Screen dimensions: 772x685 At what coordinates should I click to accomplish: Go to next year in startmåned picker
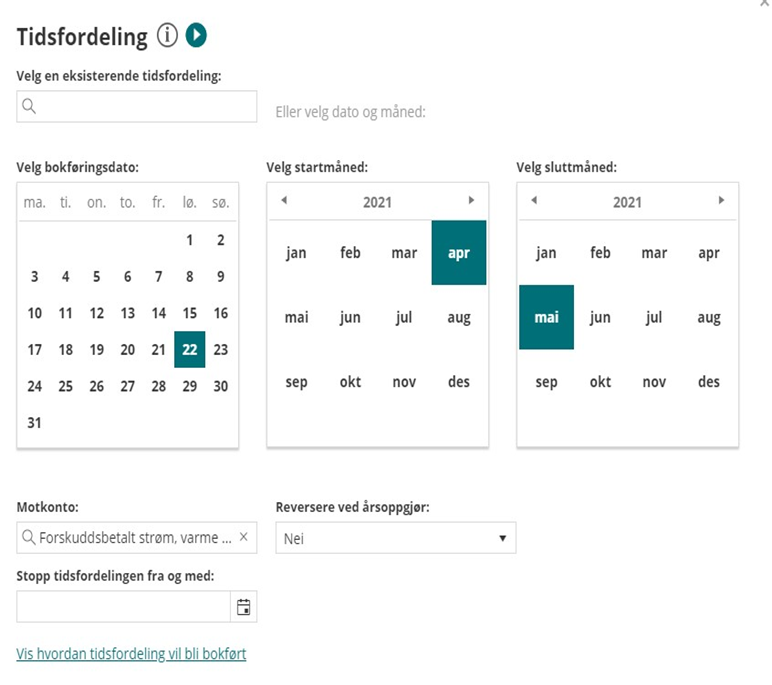tap(471, 200)
